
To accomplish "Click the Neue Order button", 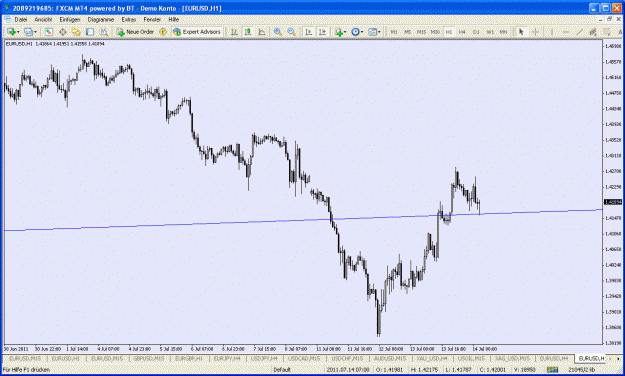I will (135, 32).
